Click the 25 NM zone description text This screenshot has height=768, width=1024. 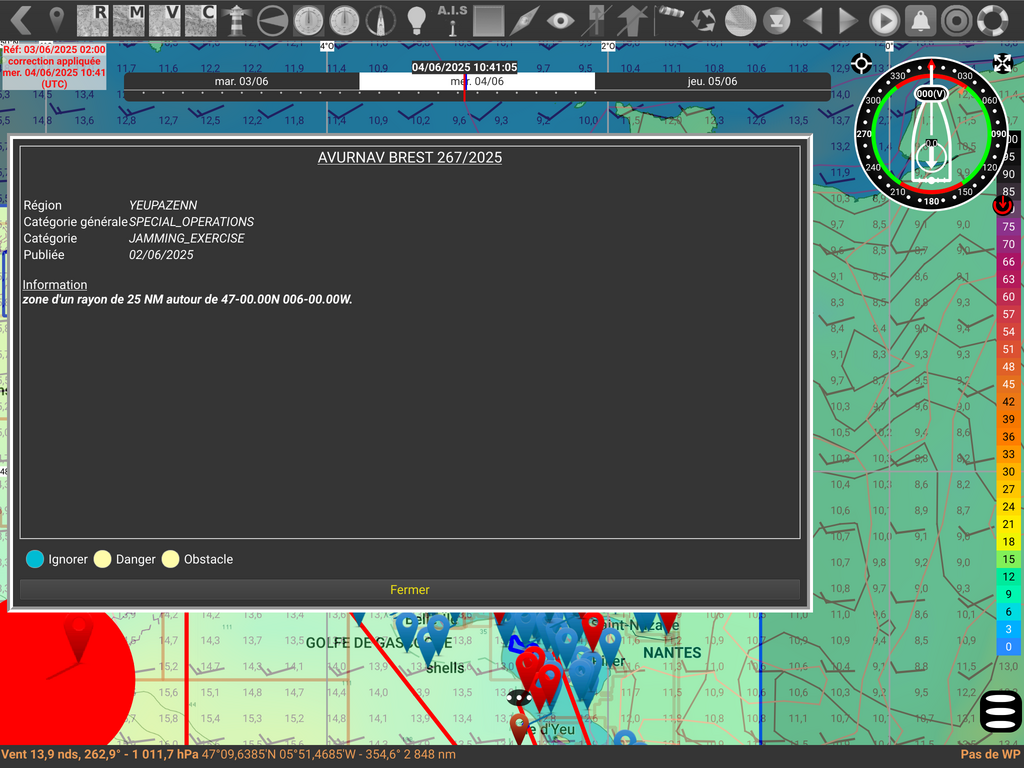click(187, 300)
